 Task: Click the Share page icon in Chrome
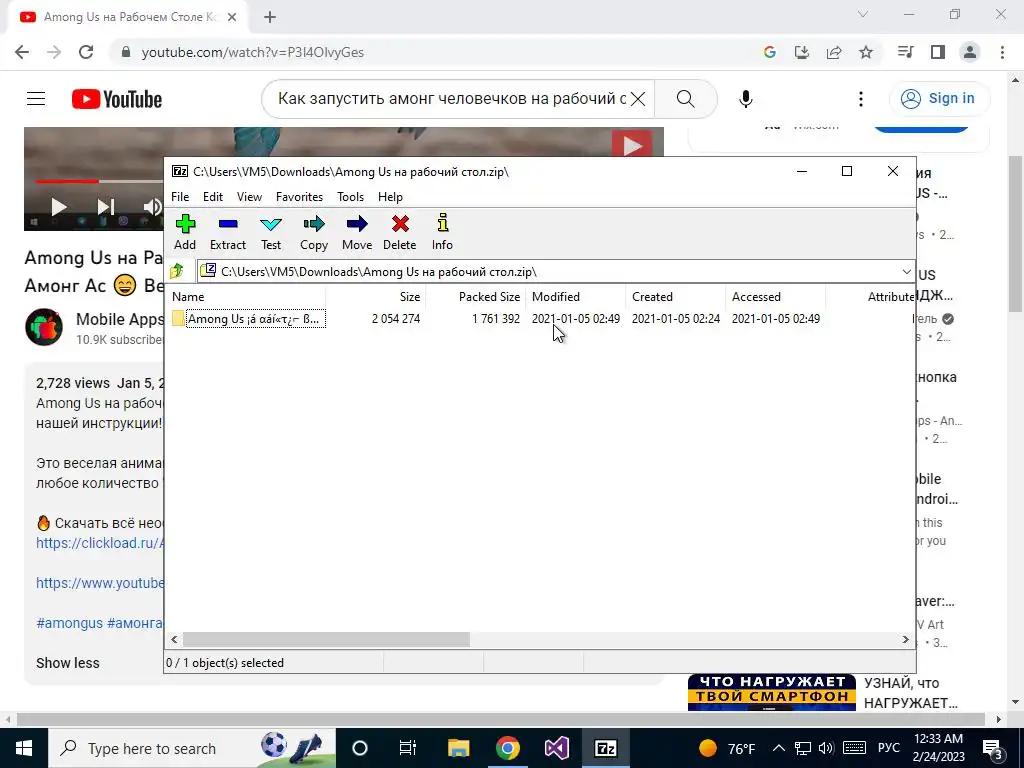(x=834, y=52)
